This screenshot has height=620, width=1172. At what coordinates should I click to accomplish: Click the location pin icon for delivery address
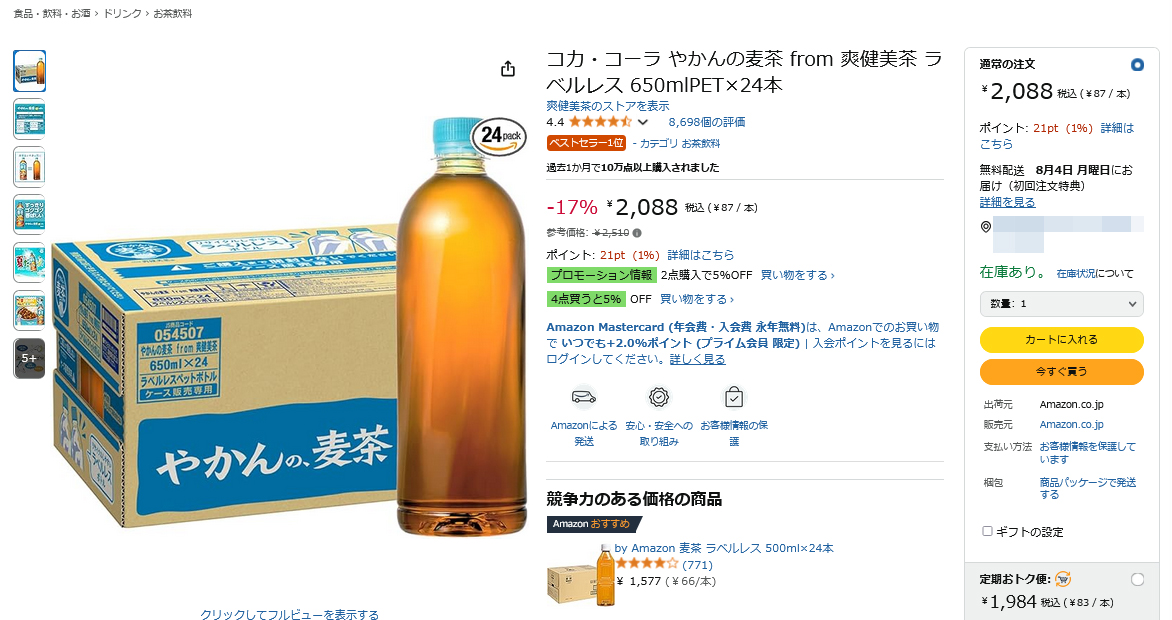[986, 227]
